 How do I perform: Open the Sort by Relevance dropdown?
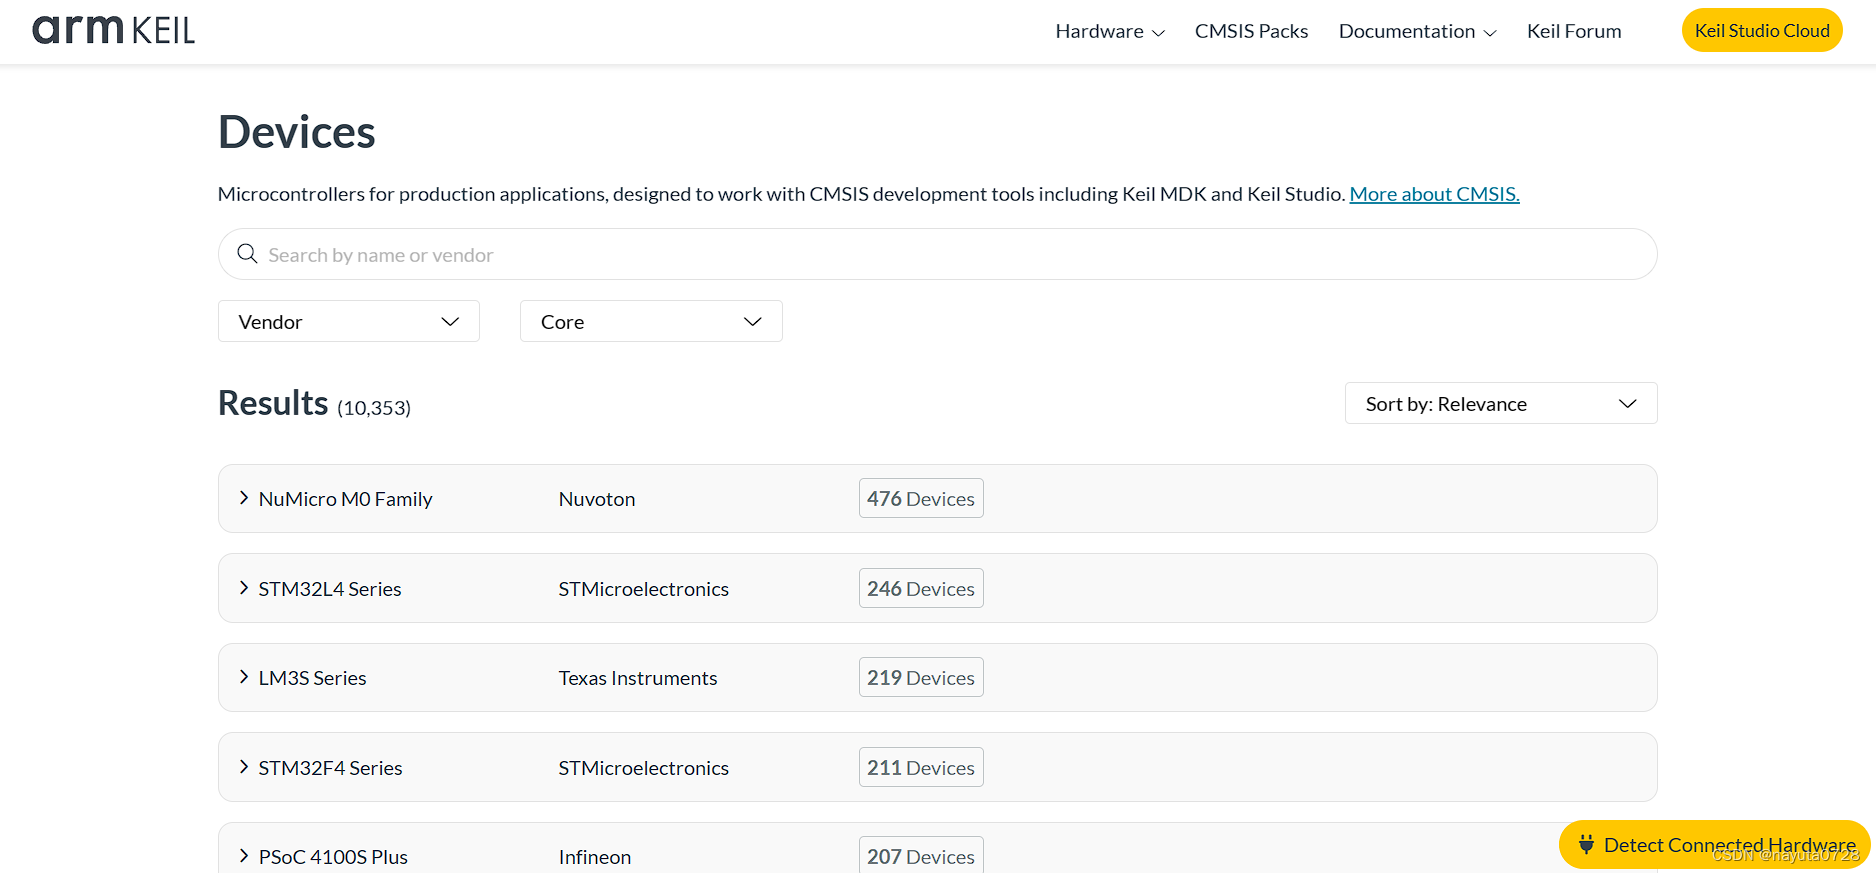coord(1501,403)
